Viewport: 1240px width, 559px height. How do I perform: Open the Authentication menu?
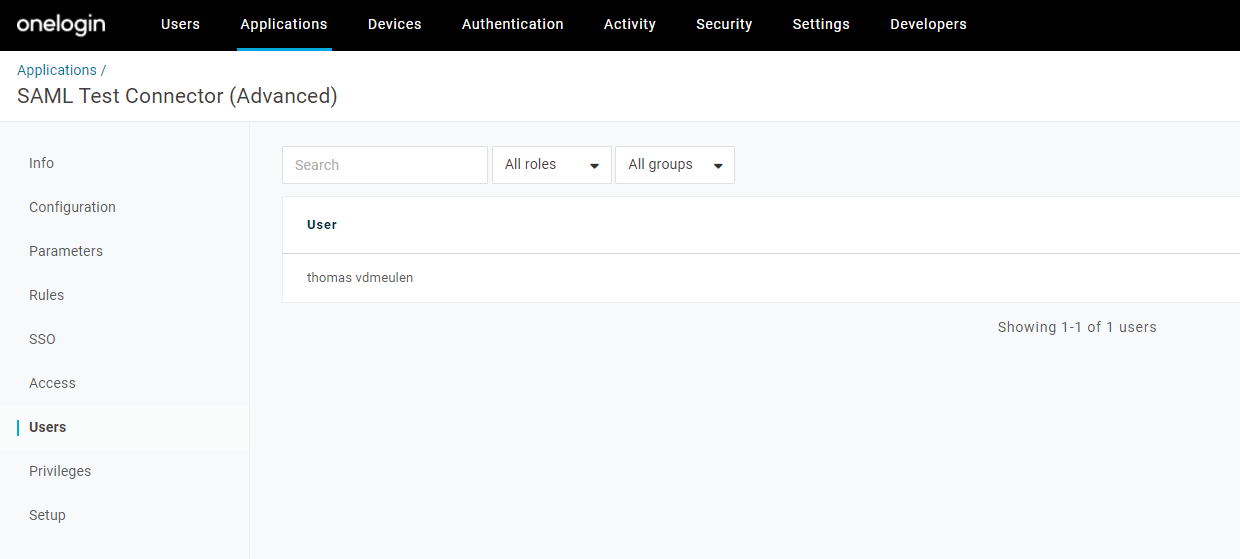[513, 24]
